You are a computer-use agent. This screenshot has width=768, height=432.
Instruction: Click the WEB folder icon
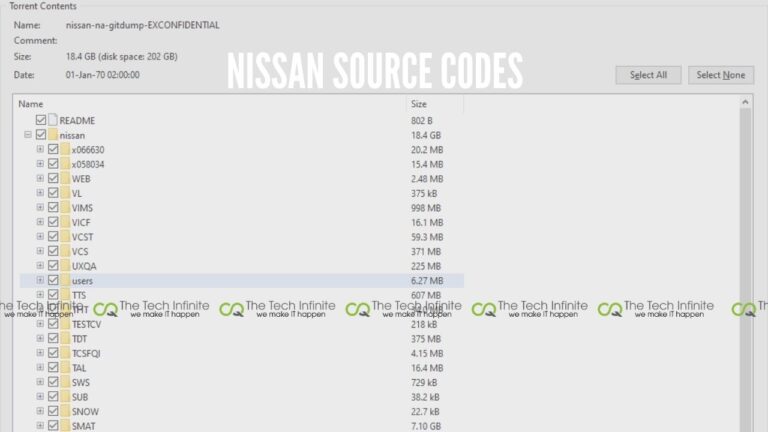(x=65, y=178)
